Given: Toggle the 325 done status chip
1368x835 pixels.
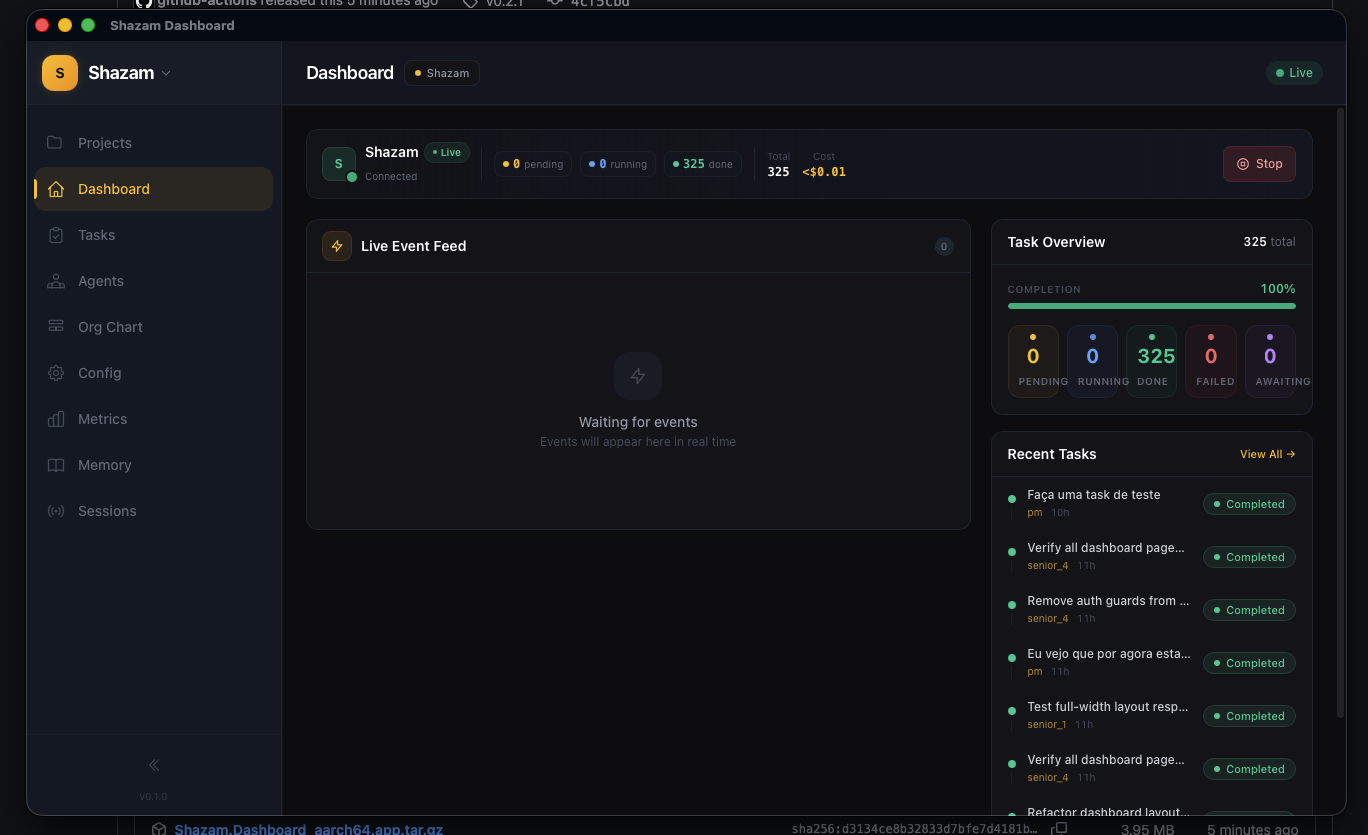Looking at the screenshot, I should coord(702,163).
